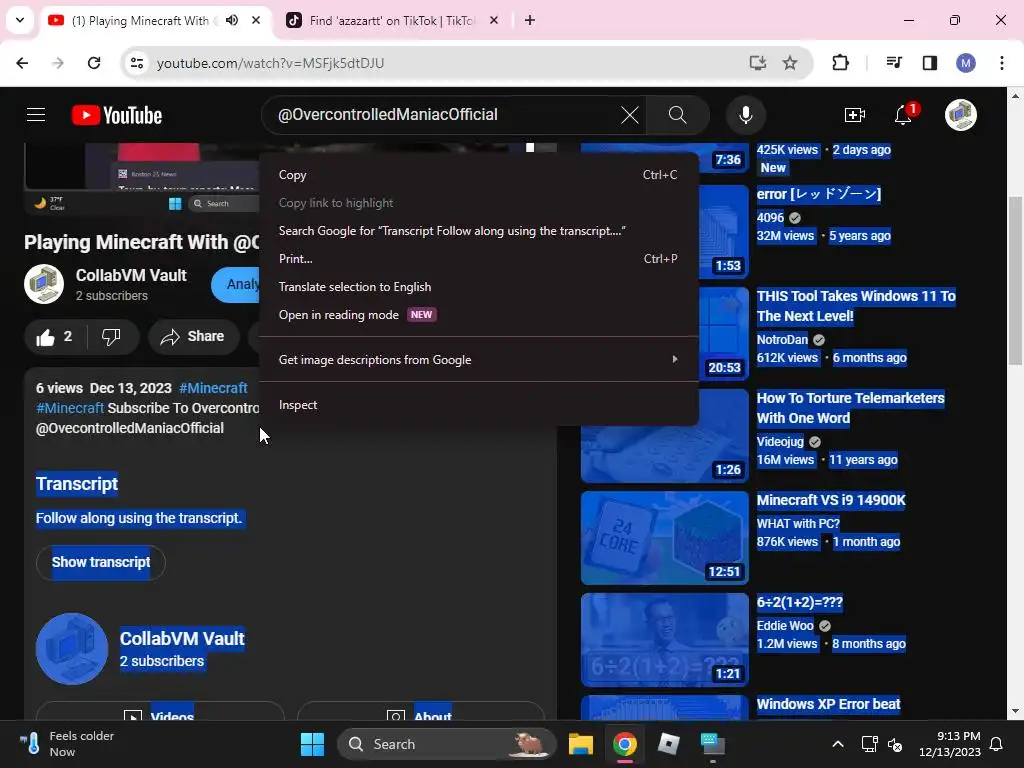1024x768 pixels.
Task: Choose Open in reading mode
Action: pos(478,315)
